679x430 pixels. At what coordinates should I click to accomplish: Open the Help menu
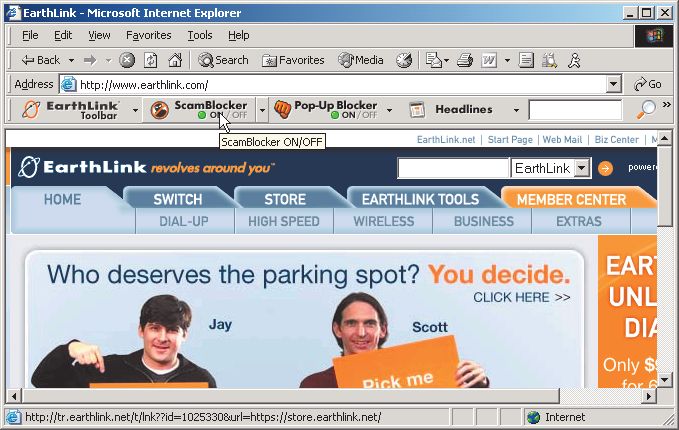(x=239, y=35)
